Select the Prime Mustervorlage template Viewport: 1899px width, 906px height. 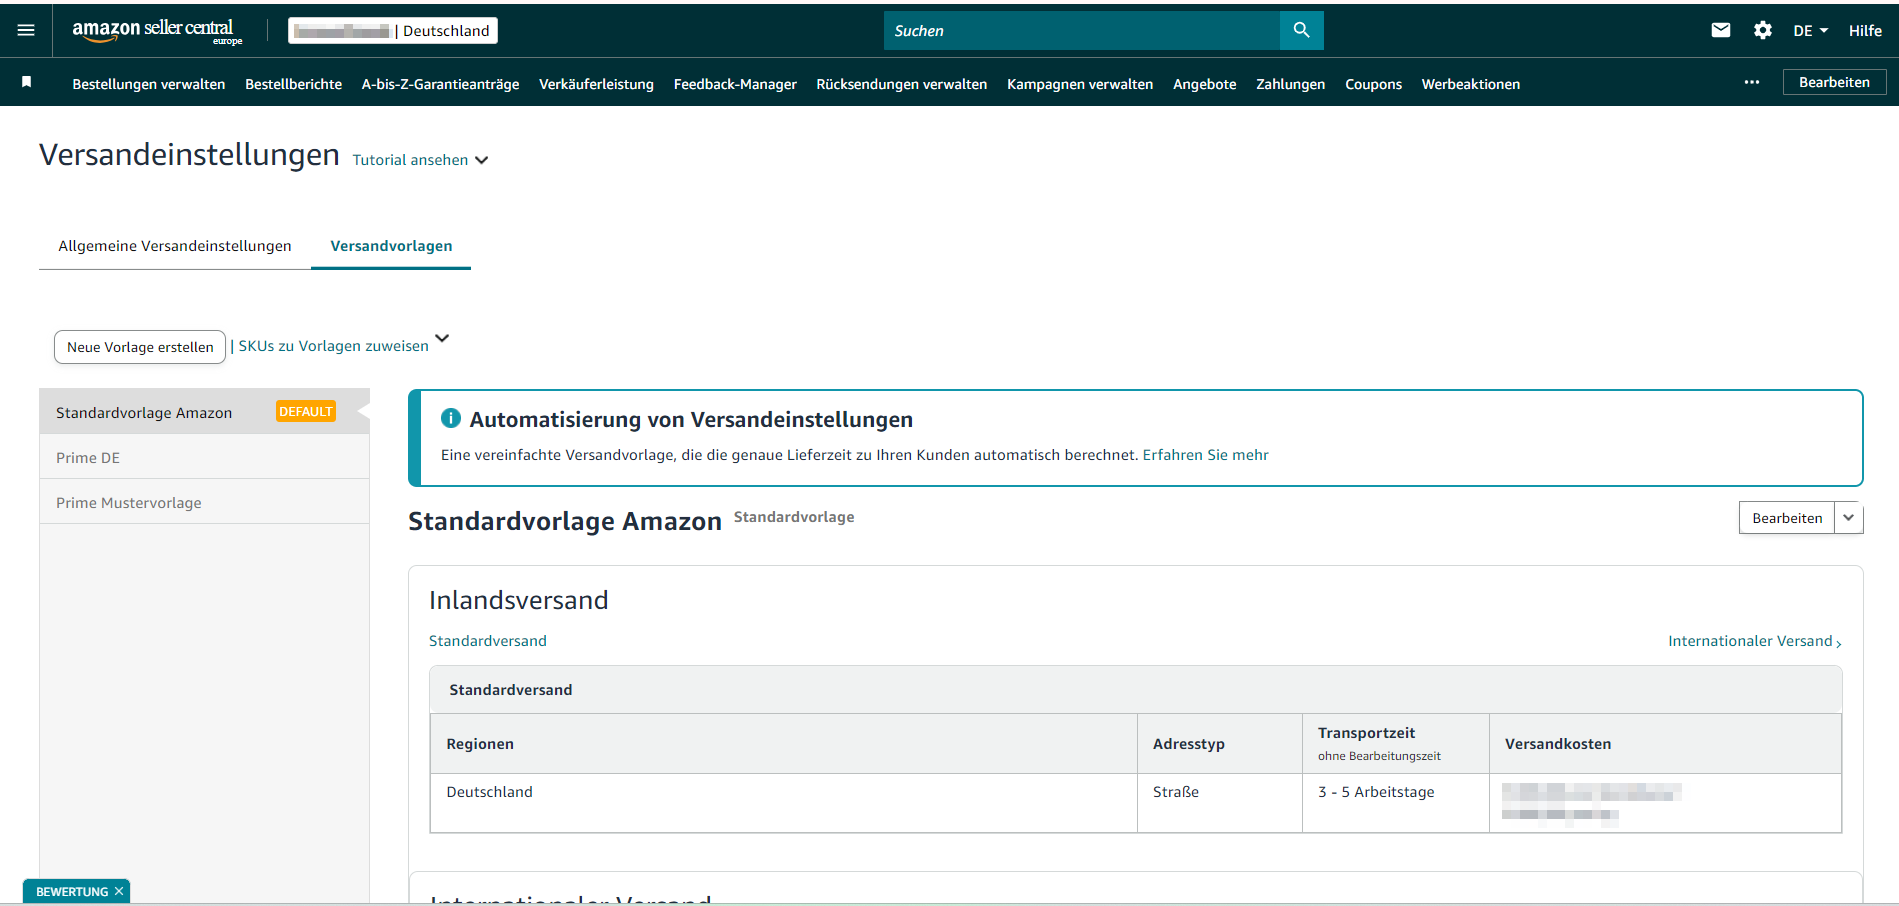click(x=129, y=503)
